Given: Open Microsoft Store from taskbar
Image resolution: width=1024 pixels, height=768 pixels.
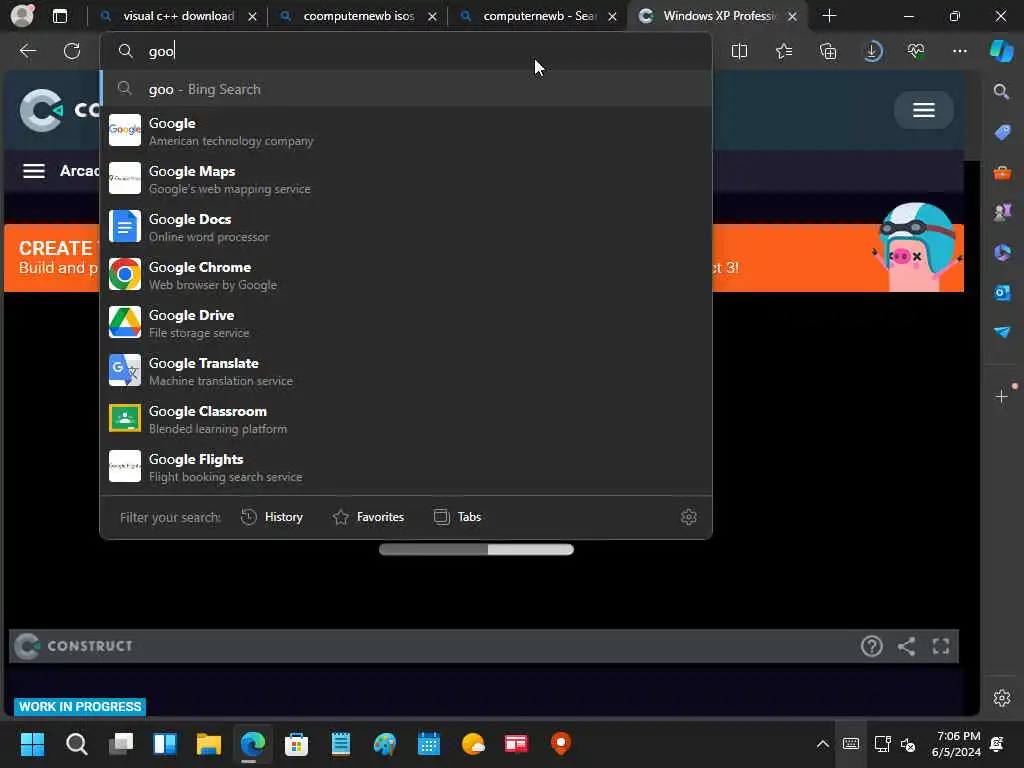Looking at the screenshot, I should [x=296, y=744].
